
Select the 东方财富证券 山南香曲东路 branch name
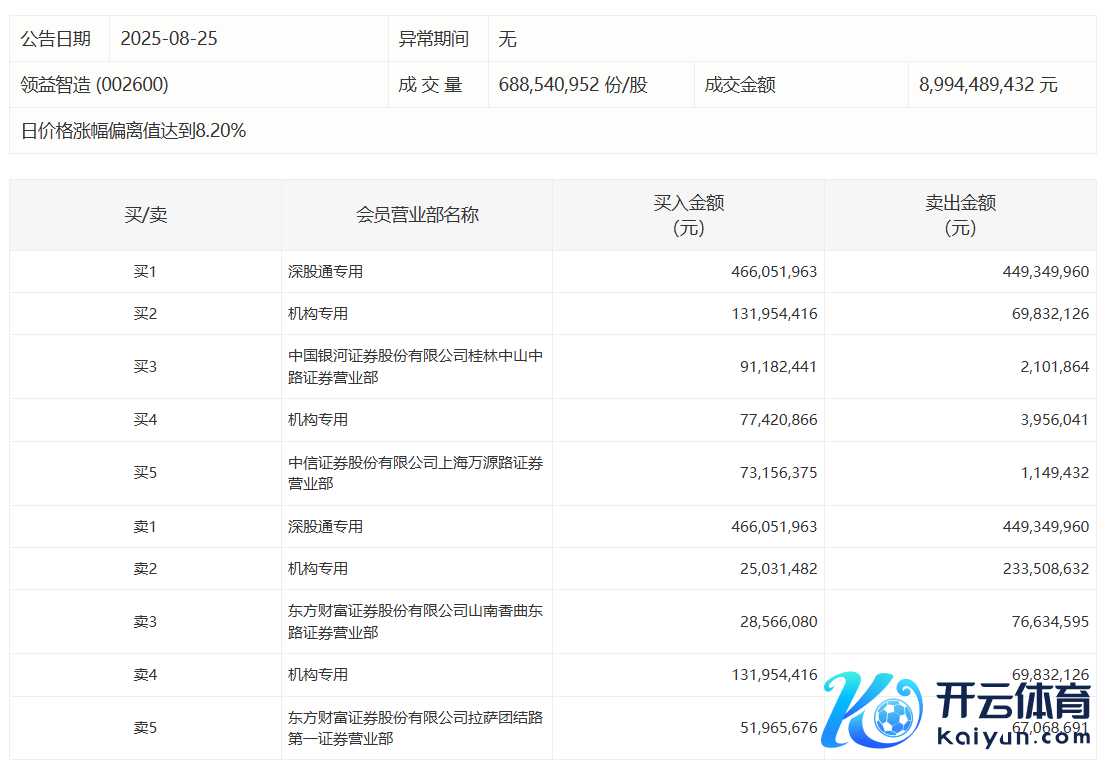[x=415, y=621]
